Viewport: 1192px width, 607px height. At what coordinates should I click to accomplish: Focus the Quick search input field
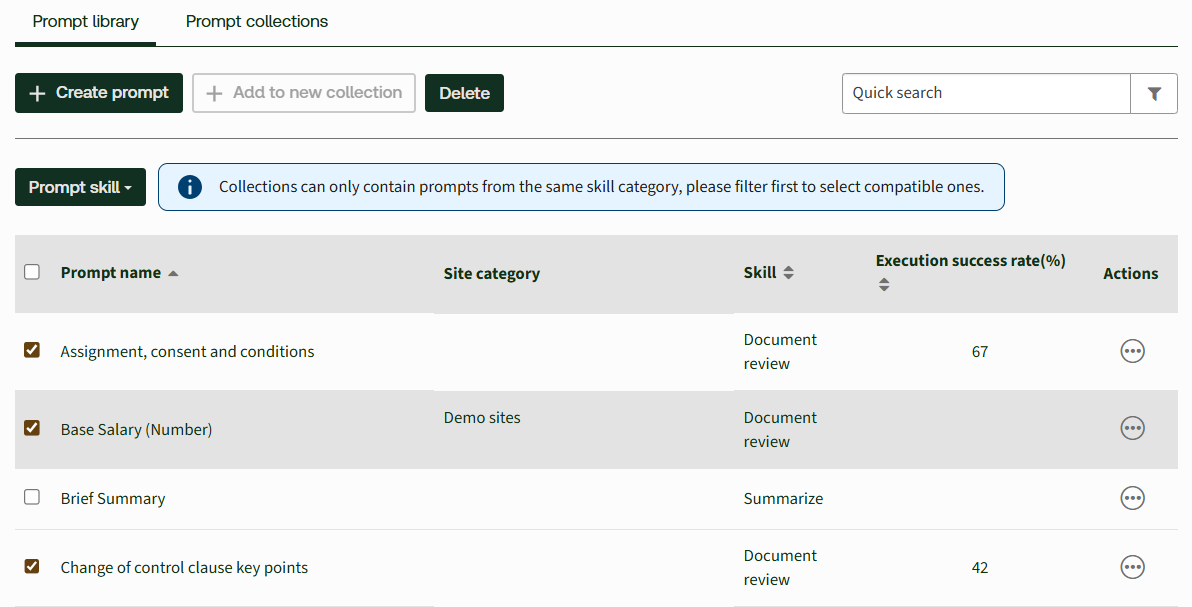click(x=986, y=93)
